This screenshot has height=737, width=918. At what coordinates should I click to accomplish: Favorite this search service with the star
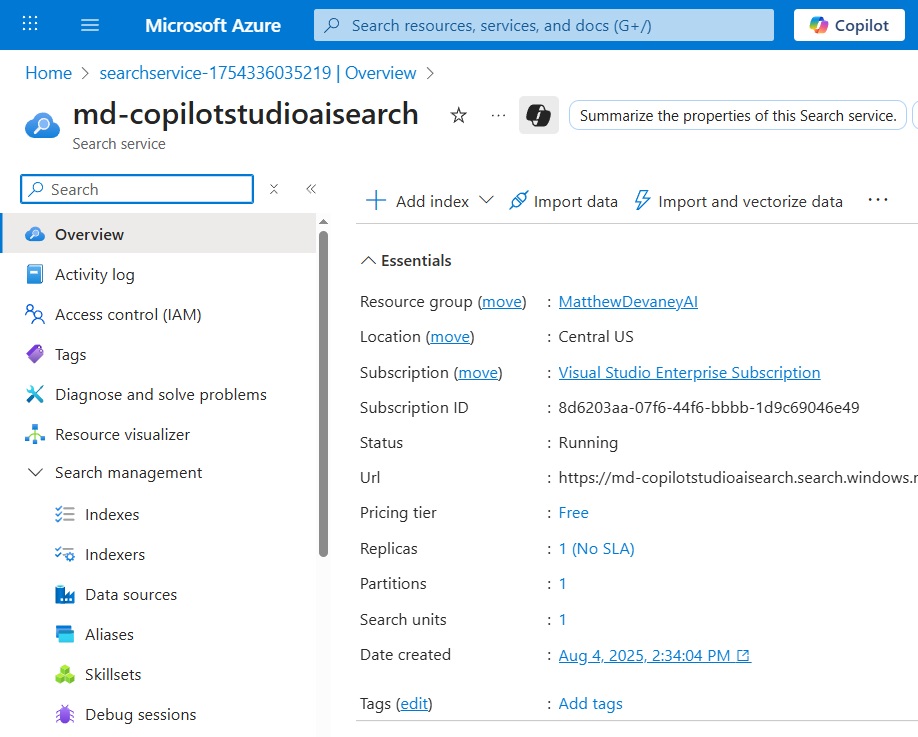(x=458, y=115)
